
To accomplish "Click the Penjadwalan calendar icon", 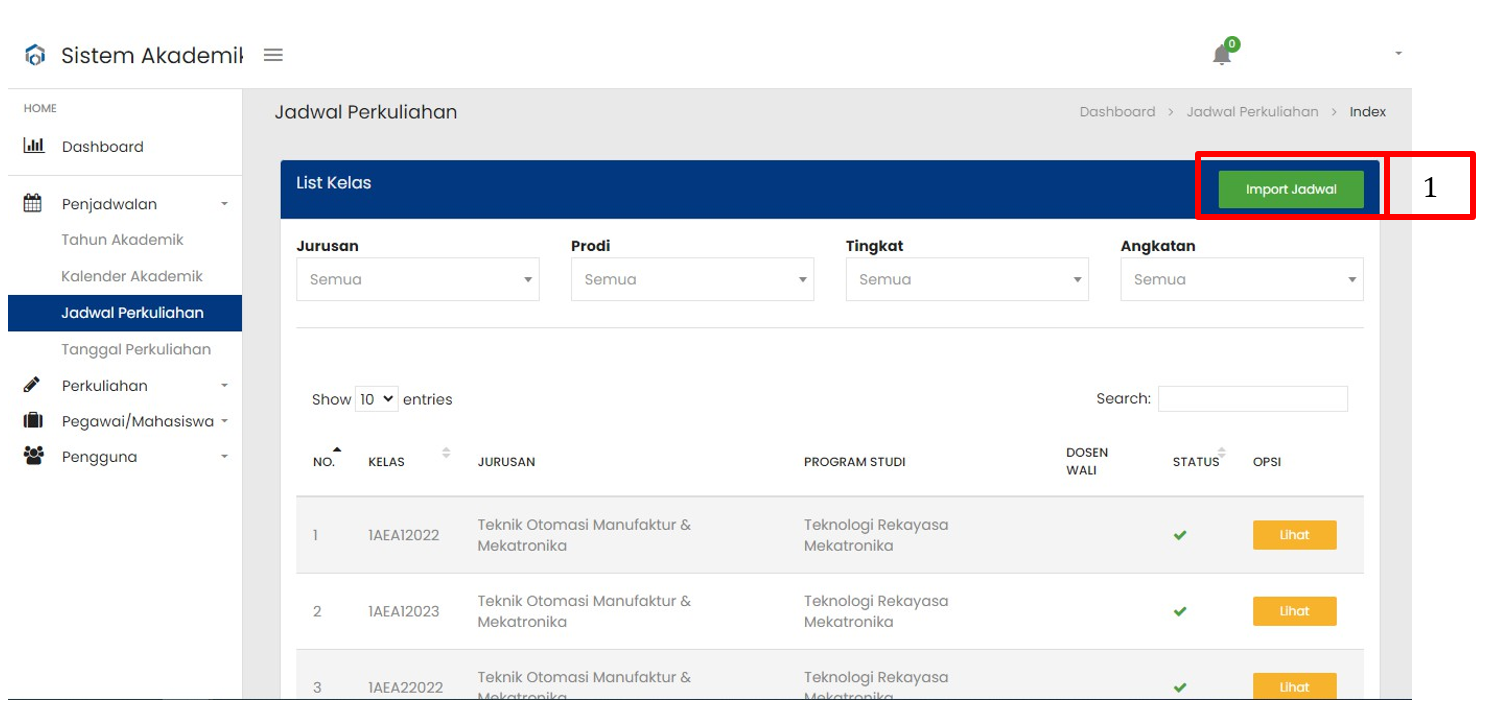I will 33,203.
